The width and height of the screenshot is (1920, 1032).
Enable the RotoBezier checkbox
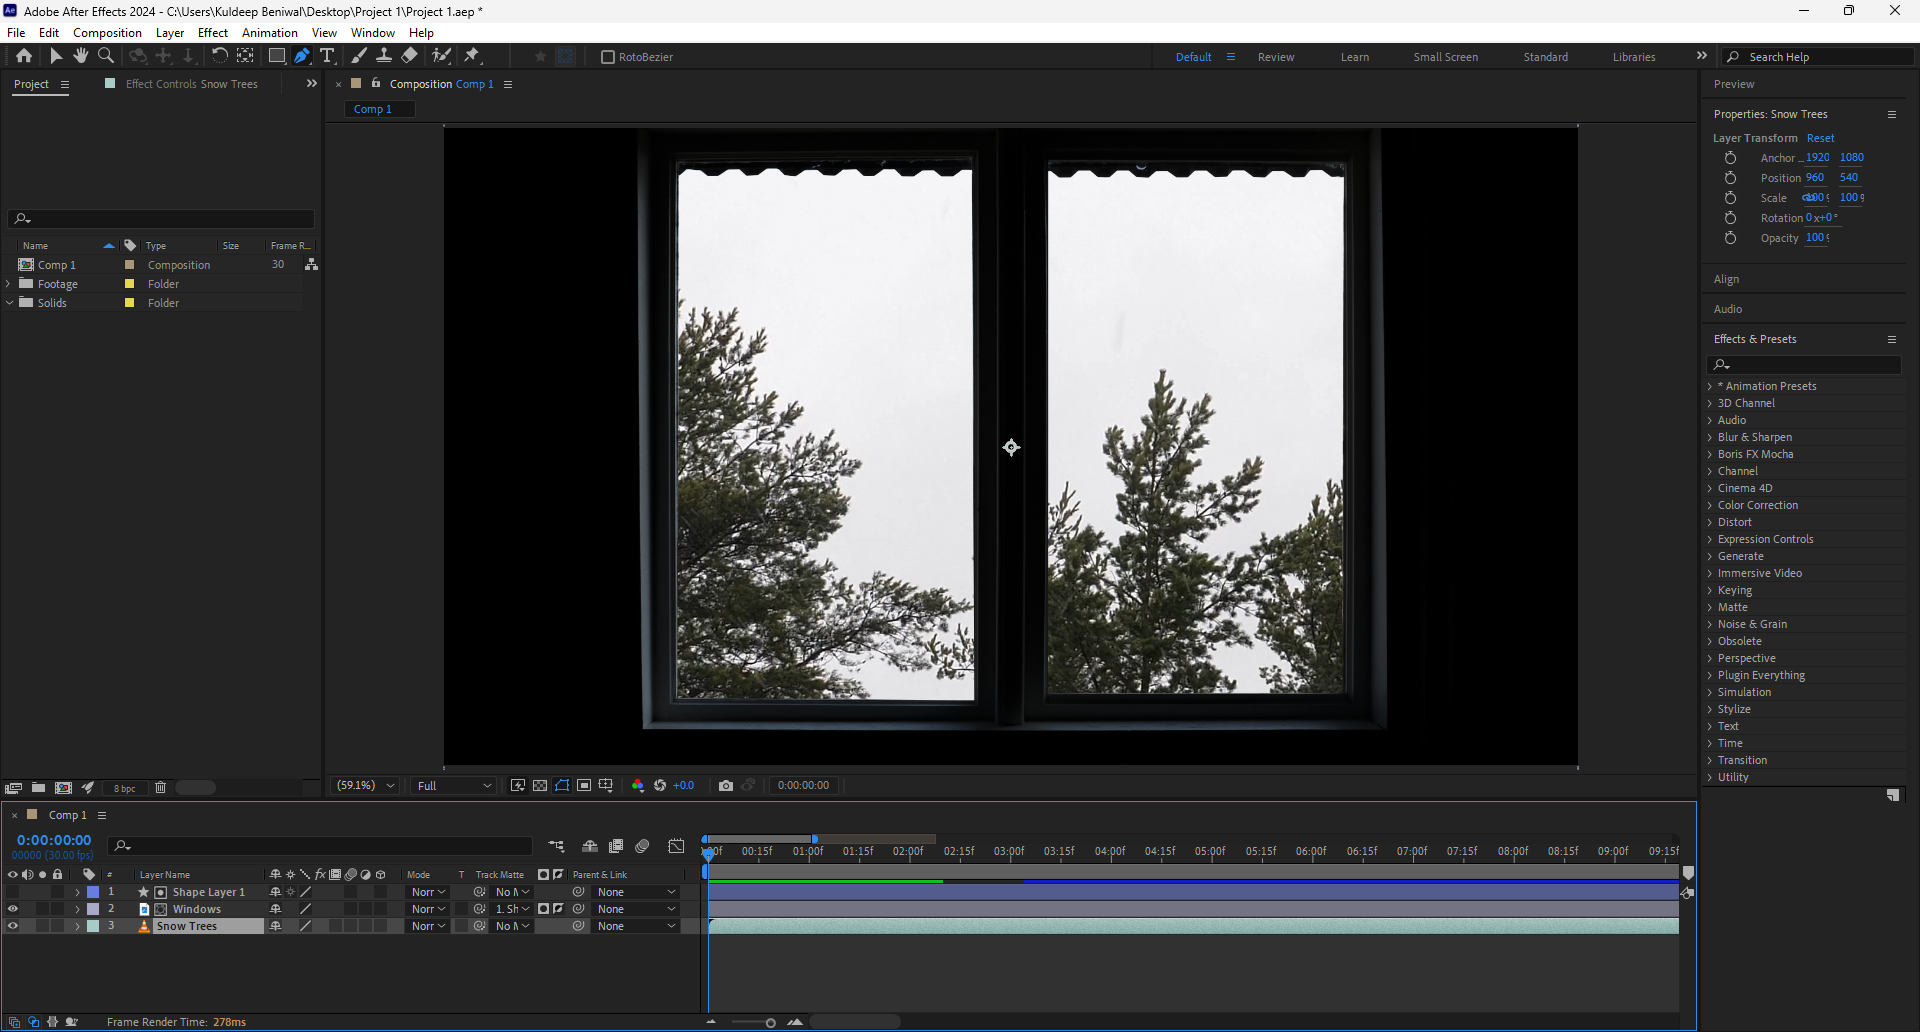607,57
